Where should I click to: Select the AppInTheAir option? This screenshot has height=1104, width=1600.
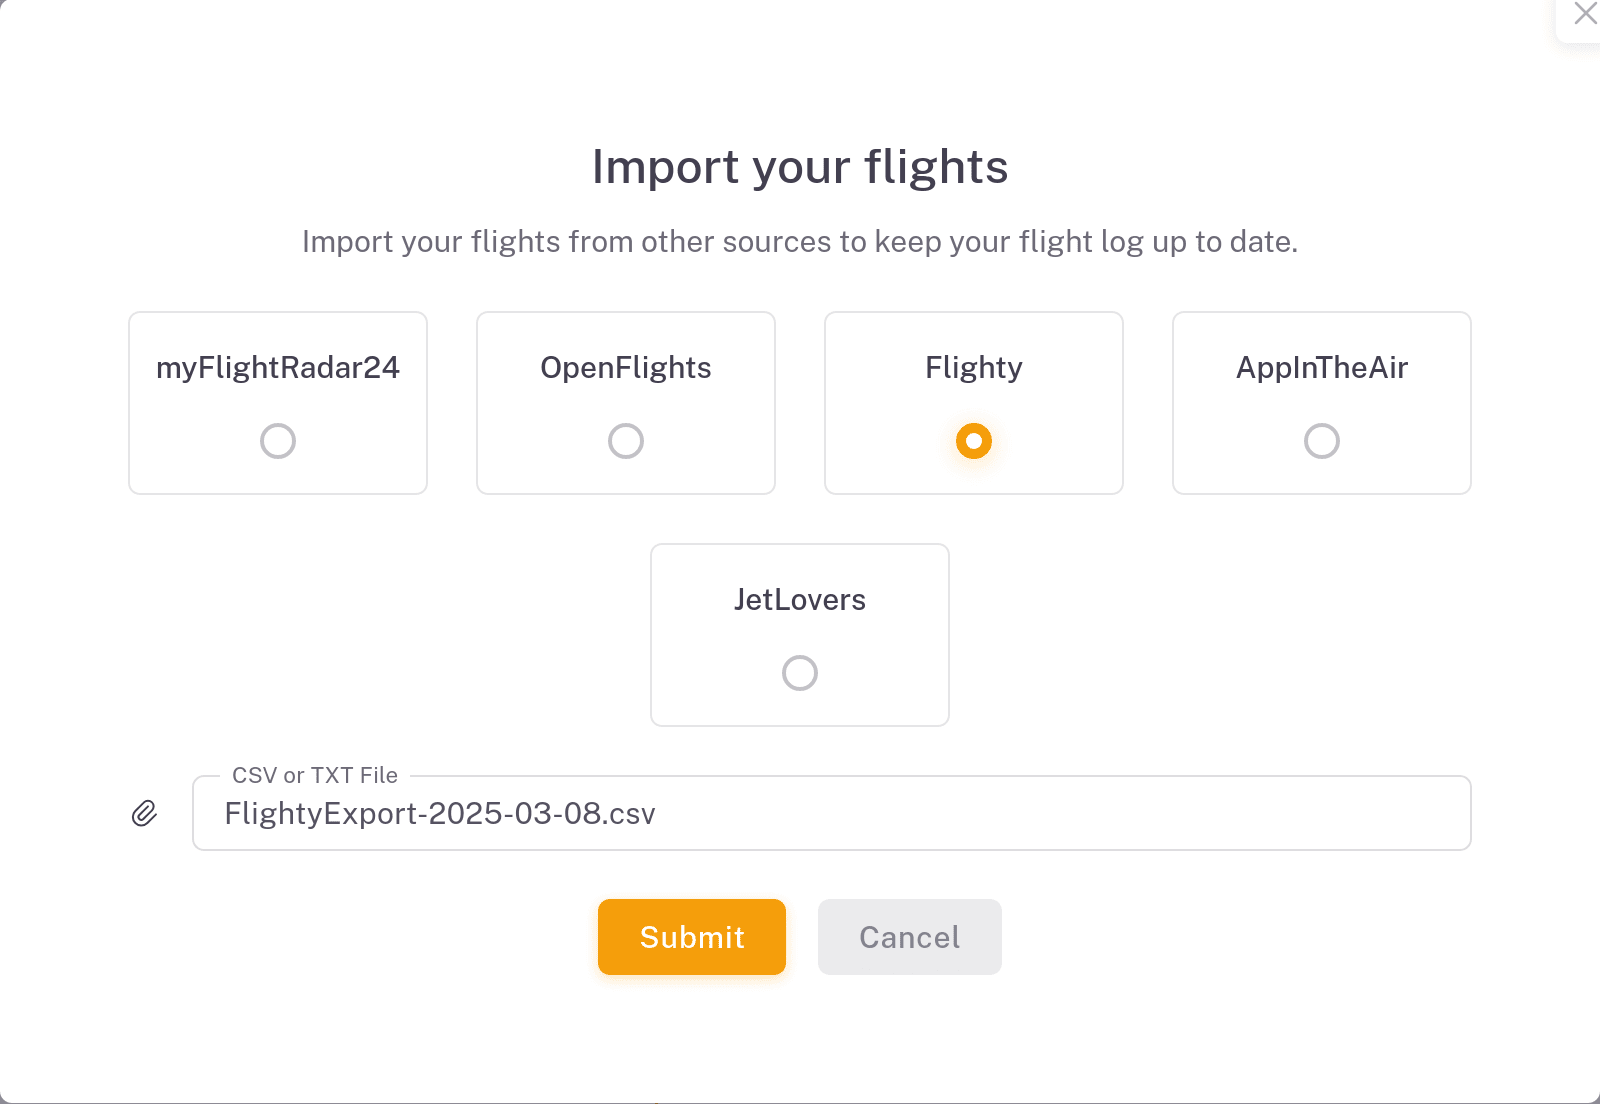[1322, 440]
